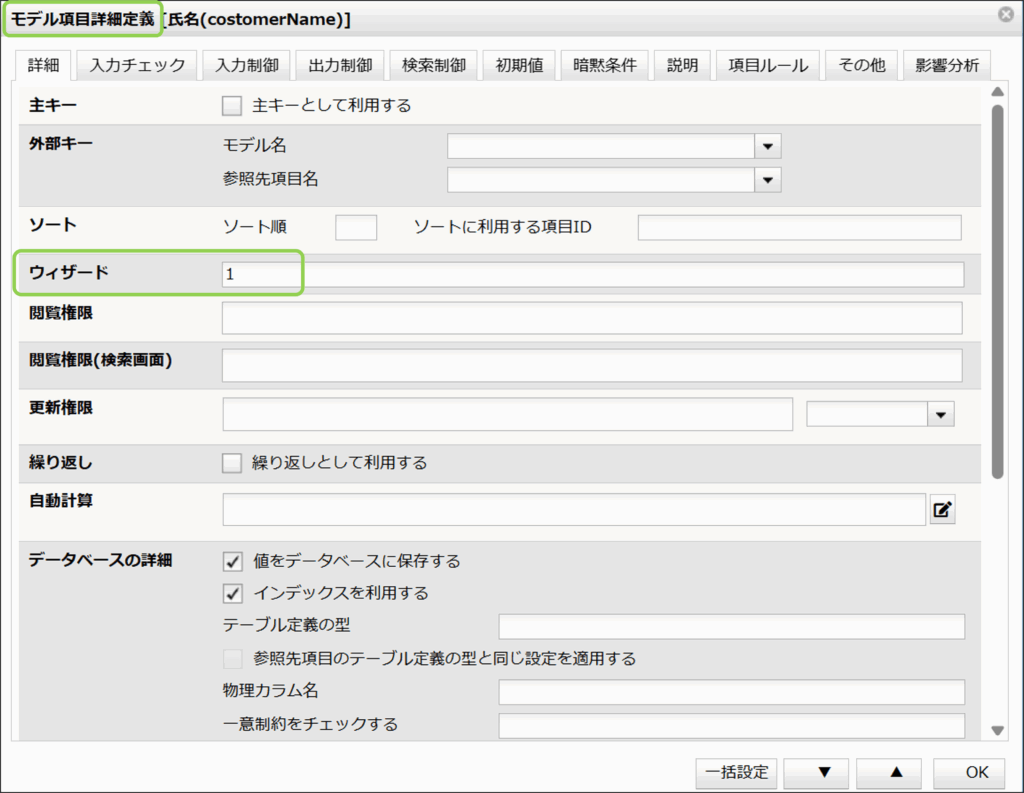Open the モデル名 dropdown
This screenshot has width=1024, height=793.
(767, 146)
